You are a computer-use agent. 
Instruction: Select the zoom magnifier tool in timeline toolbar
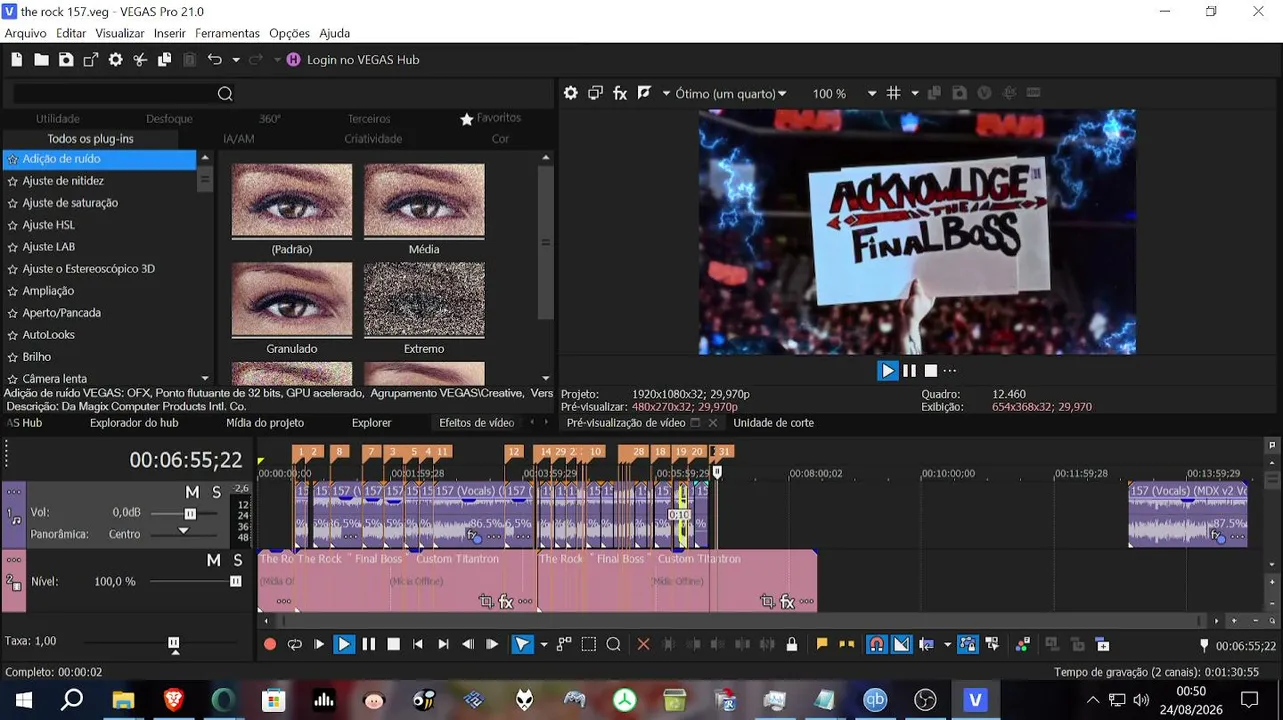click(614, 645)
